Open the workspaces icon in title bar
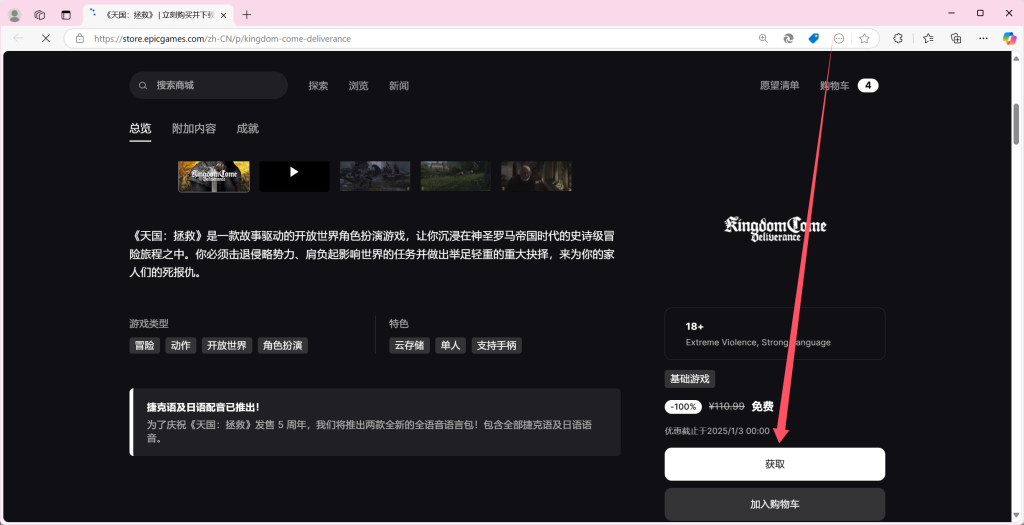This screenshot has width=1024, height=525. pyautogui.click(x=40, y=14)
